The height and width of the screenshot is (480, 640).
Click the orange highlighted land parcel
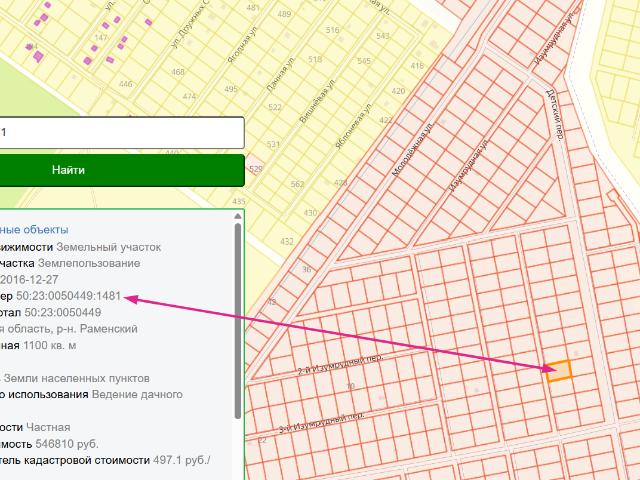(x=558, y=370)
